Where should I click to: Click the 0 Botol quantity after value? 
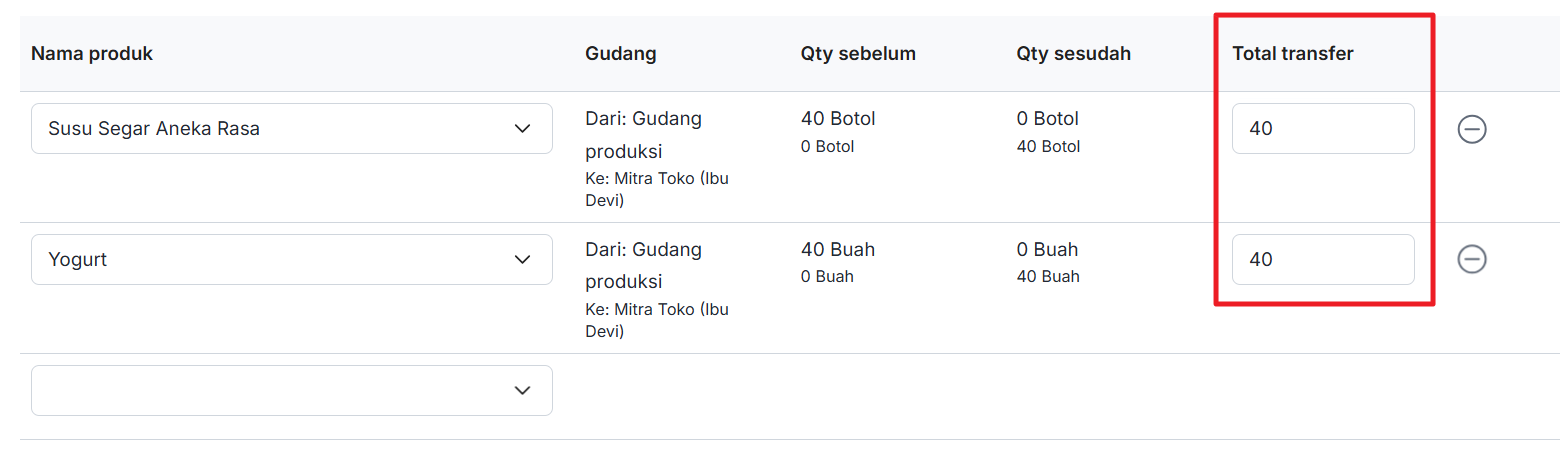(x=1047, y=119)
